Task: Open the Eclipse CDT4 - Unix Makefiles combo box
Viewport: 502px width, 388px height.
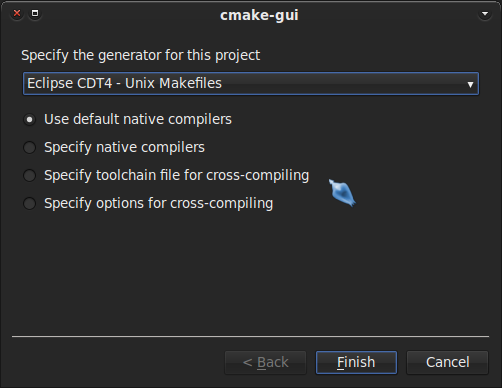Action: pyautogui.click(x=251, y=84)
